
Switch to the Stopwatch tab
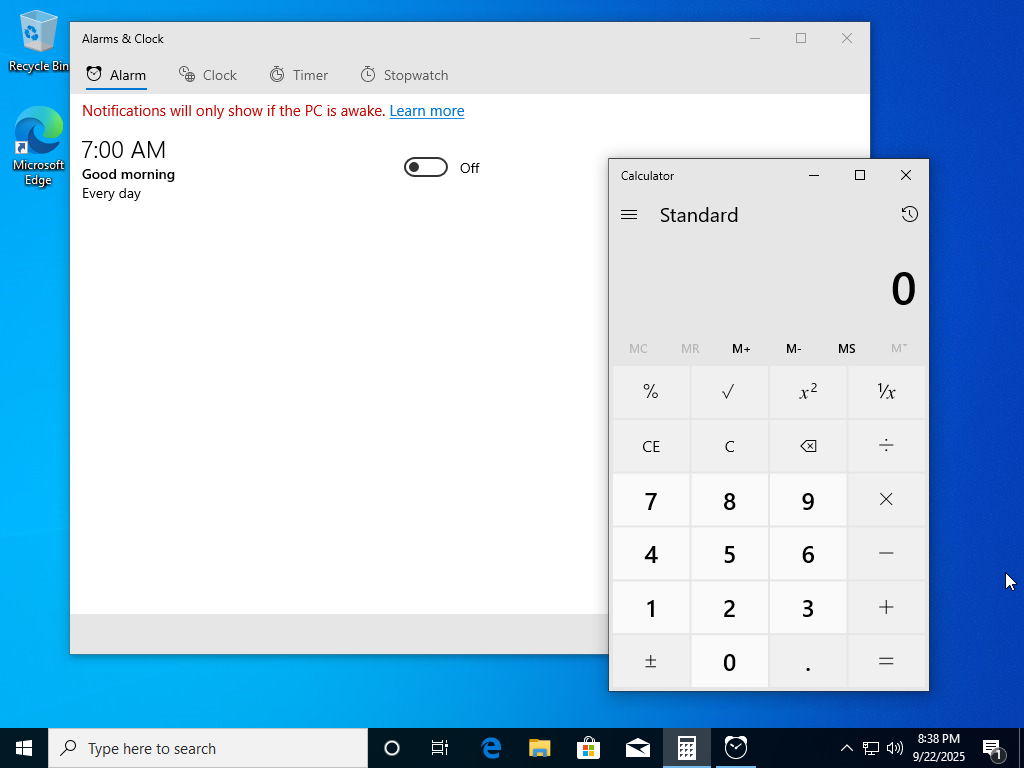404,75
